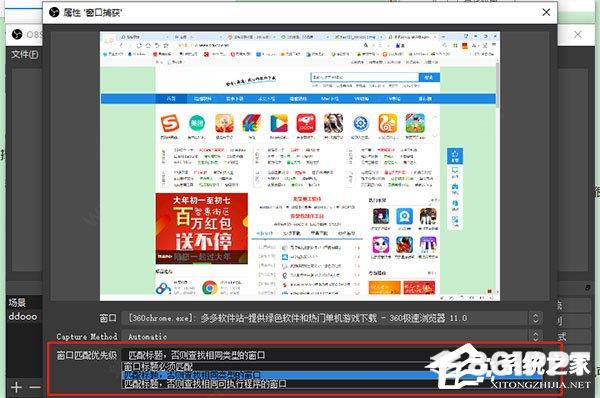Click the Sogou S app icon in preview
Image resolution: width=600 pixels, height=398 pixels.
170,123
